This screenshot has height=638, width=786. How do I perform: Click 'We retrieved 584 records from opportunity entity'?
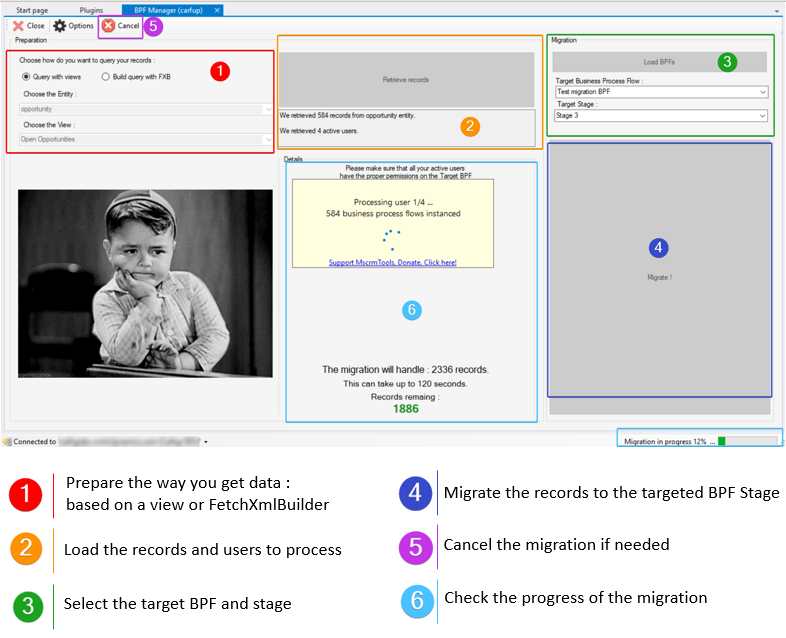click(x=347, y=115)
